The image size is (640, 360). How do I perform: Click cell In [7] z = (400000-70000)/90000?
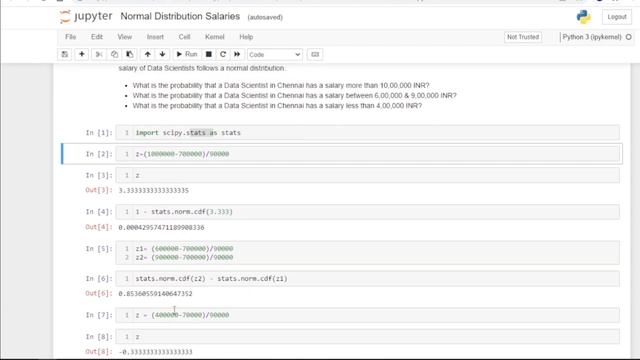tap(367, 315)
